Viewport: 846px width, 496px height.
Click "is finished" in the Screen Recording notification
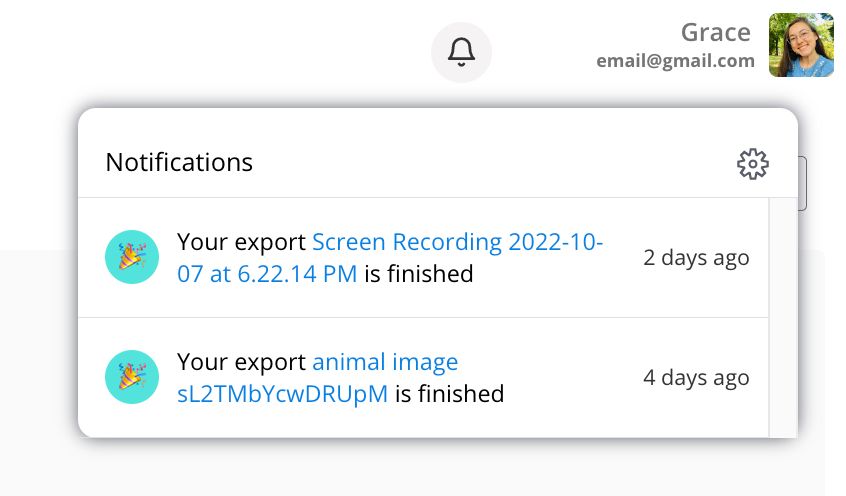(x=417, y=274)
